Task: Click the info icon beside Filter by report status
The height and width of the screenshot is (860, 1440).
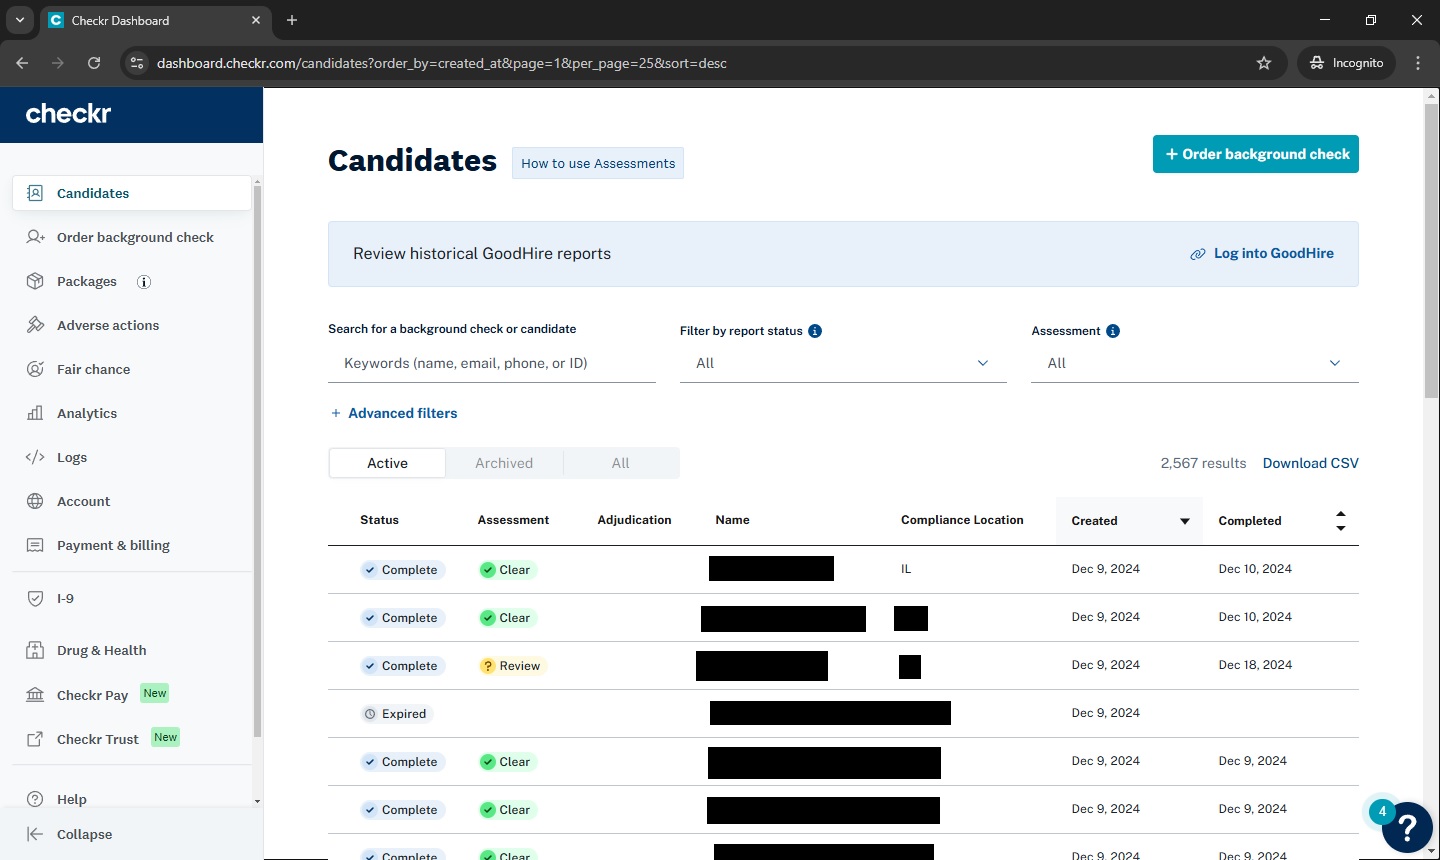Action: (815, 331)
